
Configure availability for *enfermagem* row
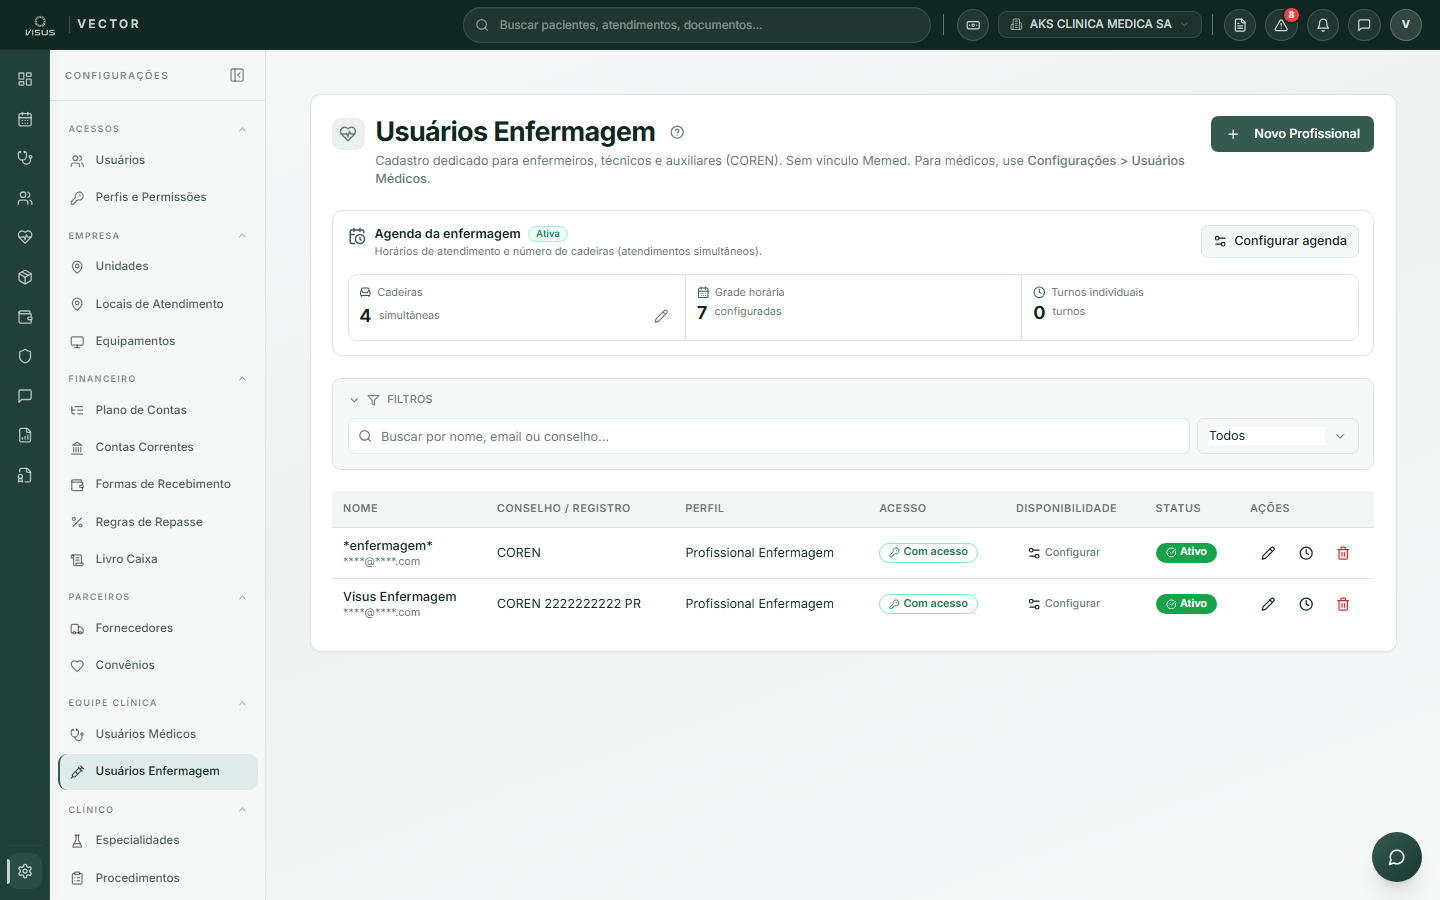1064,553
